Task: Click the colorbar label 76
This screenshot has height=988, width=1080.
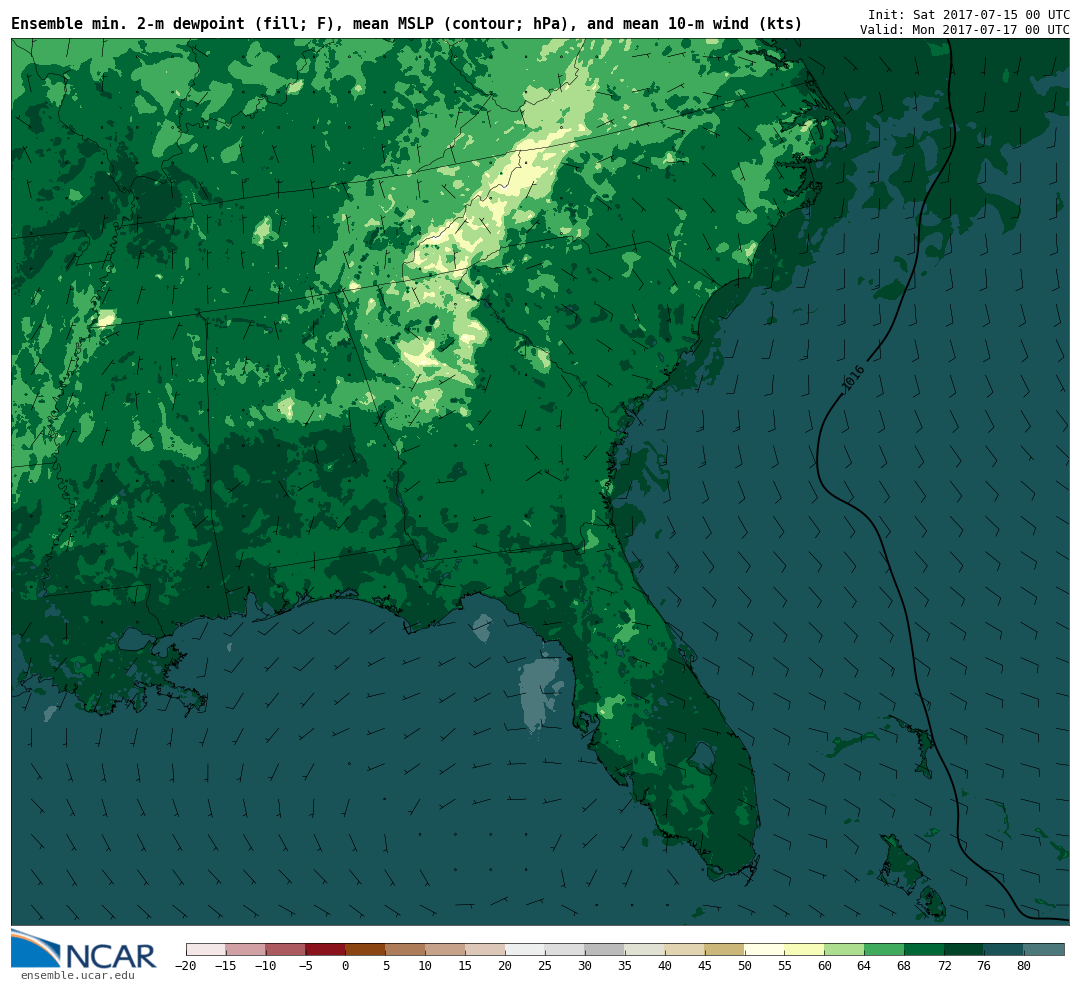Action: click(x=984, y=966)
